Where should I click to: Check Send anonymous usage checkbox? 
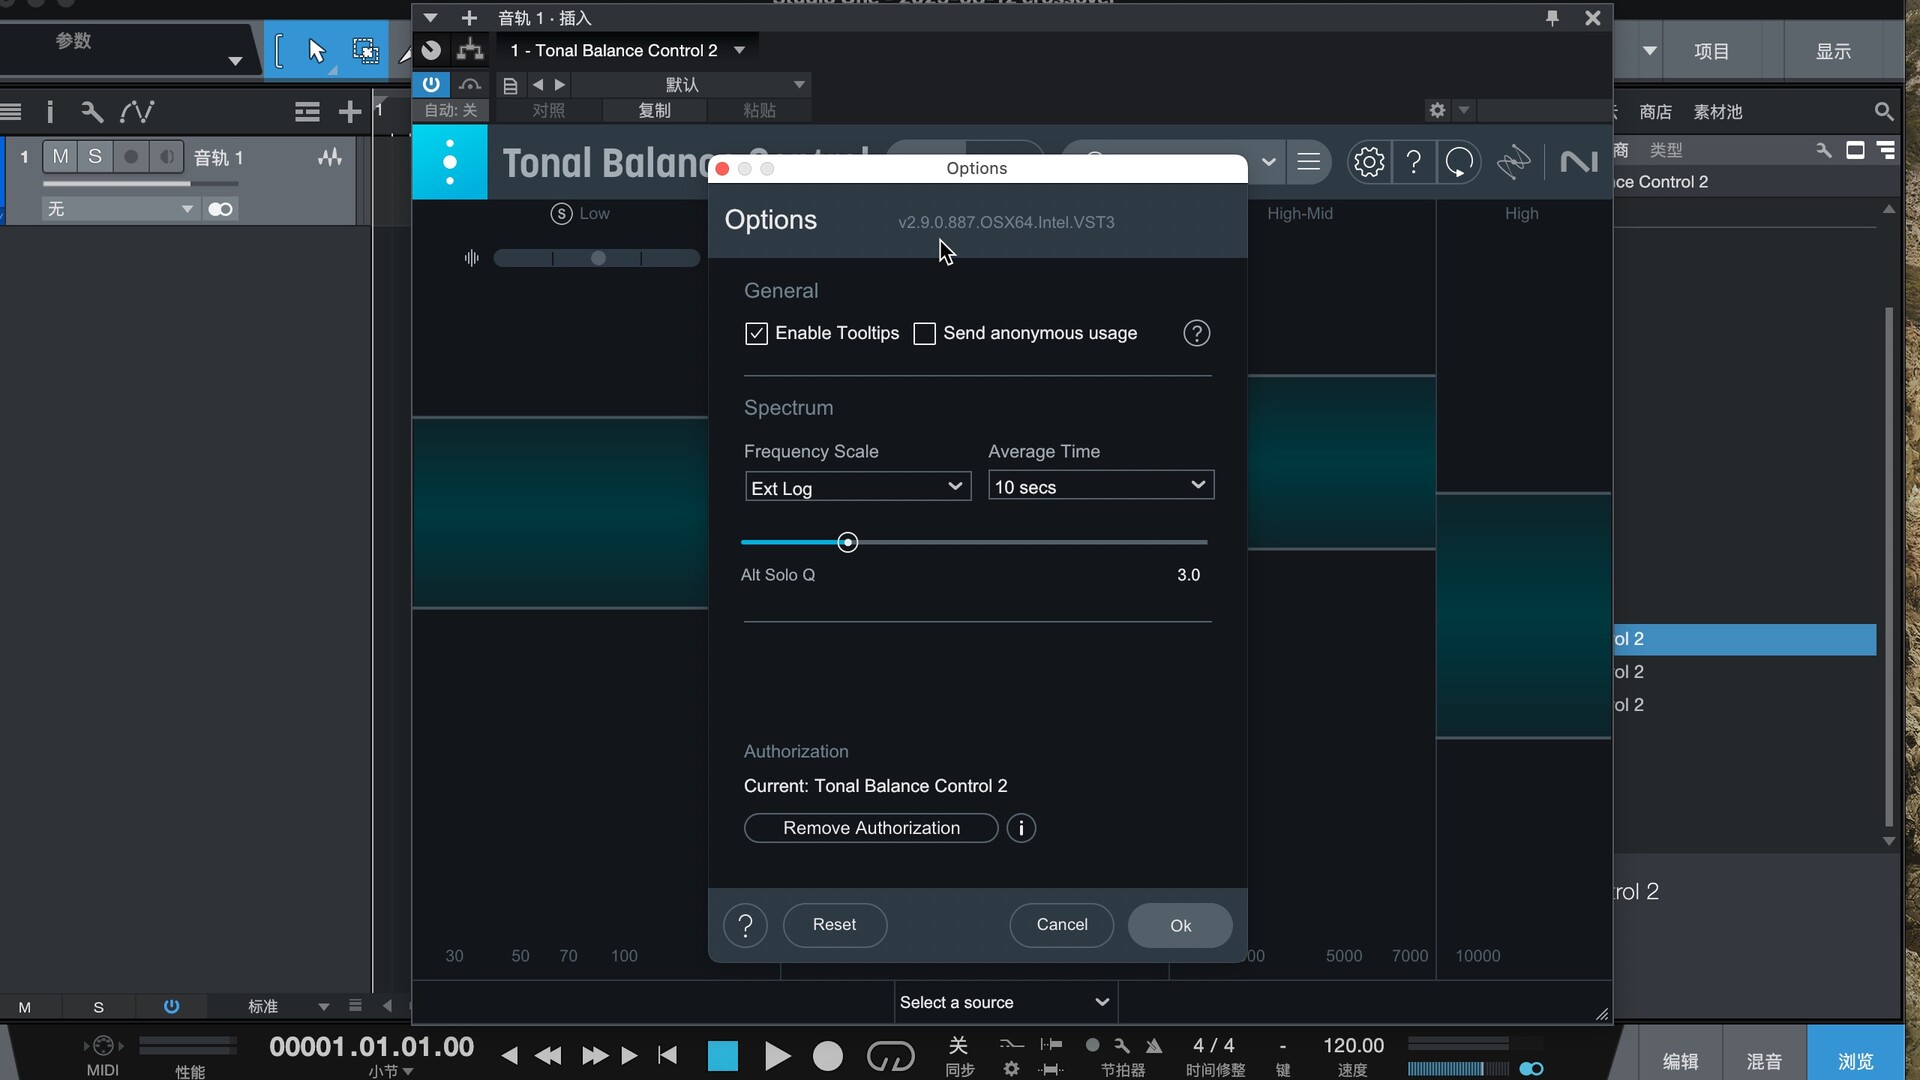click(924, 333)
